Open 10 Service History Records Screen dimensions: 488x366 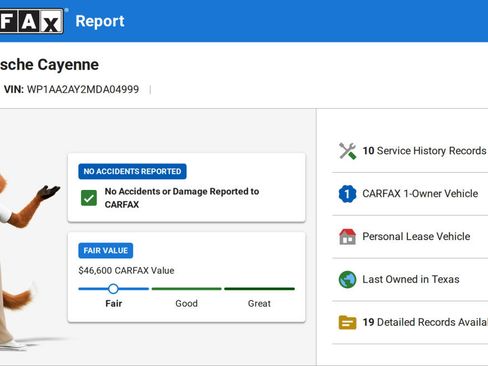pos(410,151)
